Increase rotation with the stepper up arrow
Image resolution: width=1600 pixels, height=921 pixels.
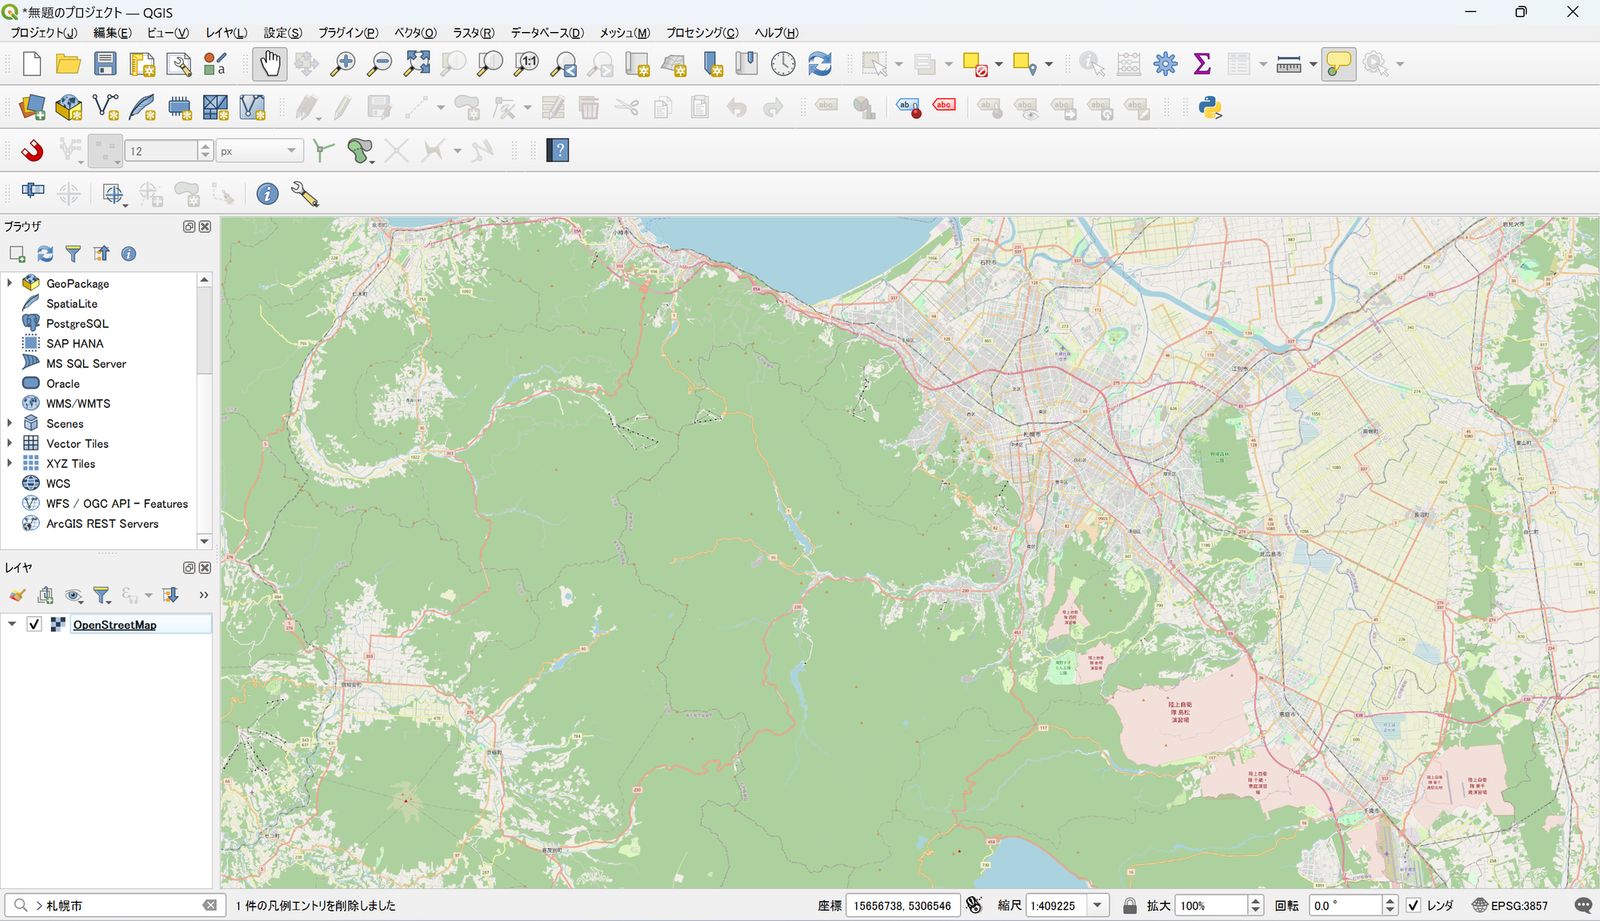coord(1389,900)
